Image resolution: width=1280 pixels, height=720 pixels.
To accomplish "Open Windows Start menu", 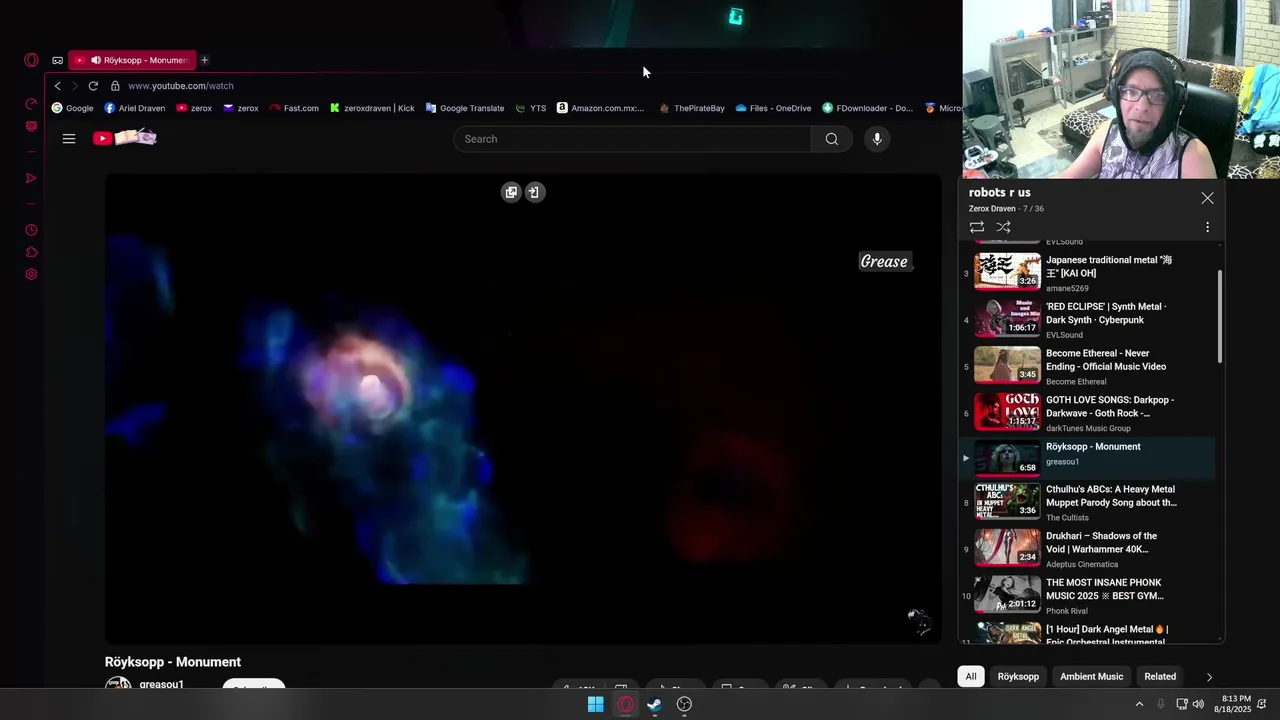I will coord(595,704).
